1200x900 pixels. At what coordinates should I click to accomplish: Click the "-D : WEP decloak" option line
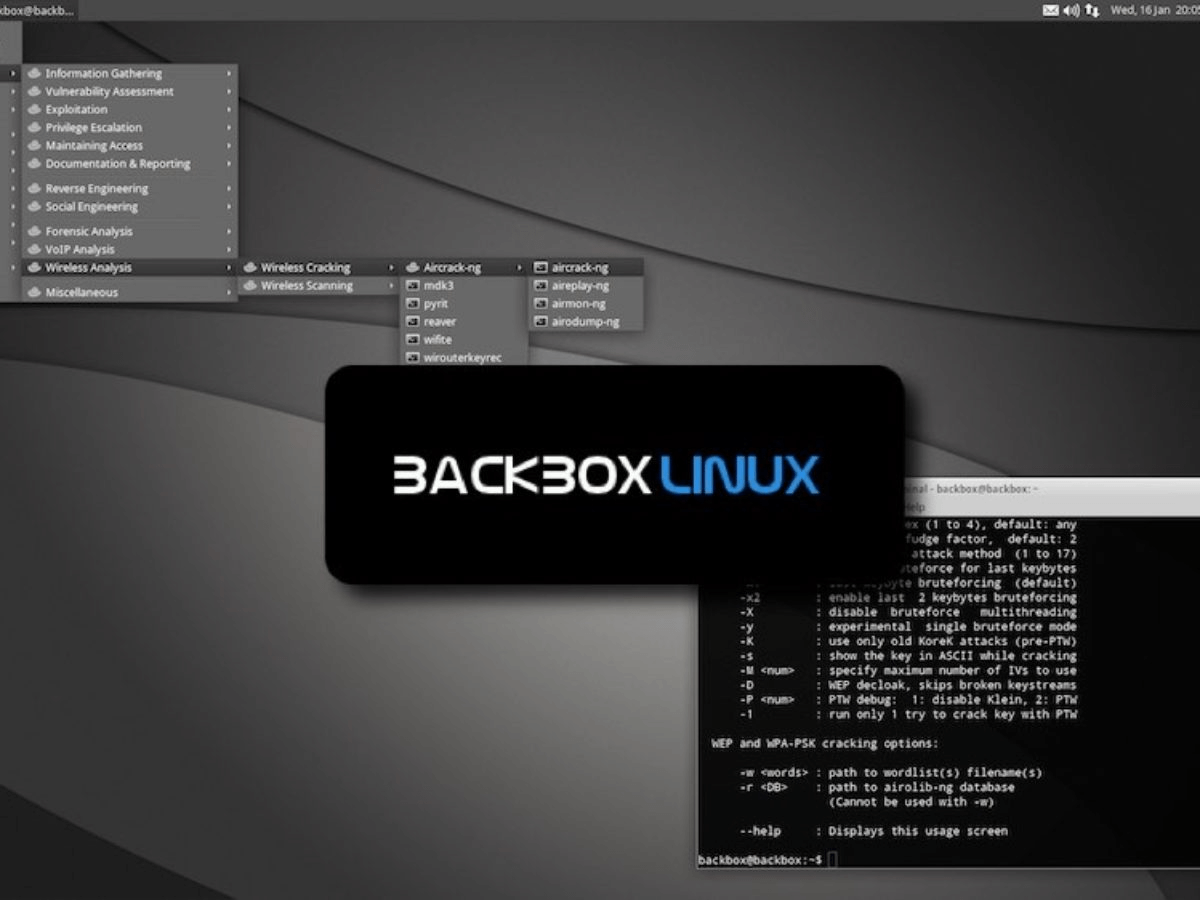pos(908,685)
